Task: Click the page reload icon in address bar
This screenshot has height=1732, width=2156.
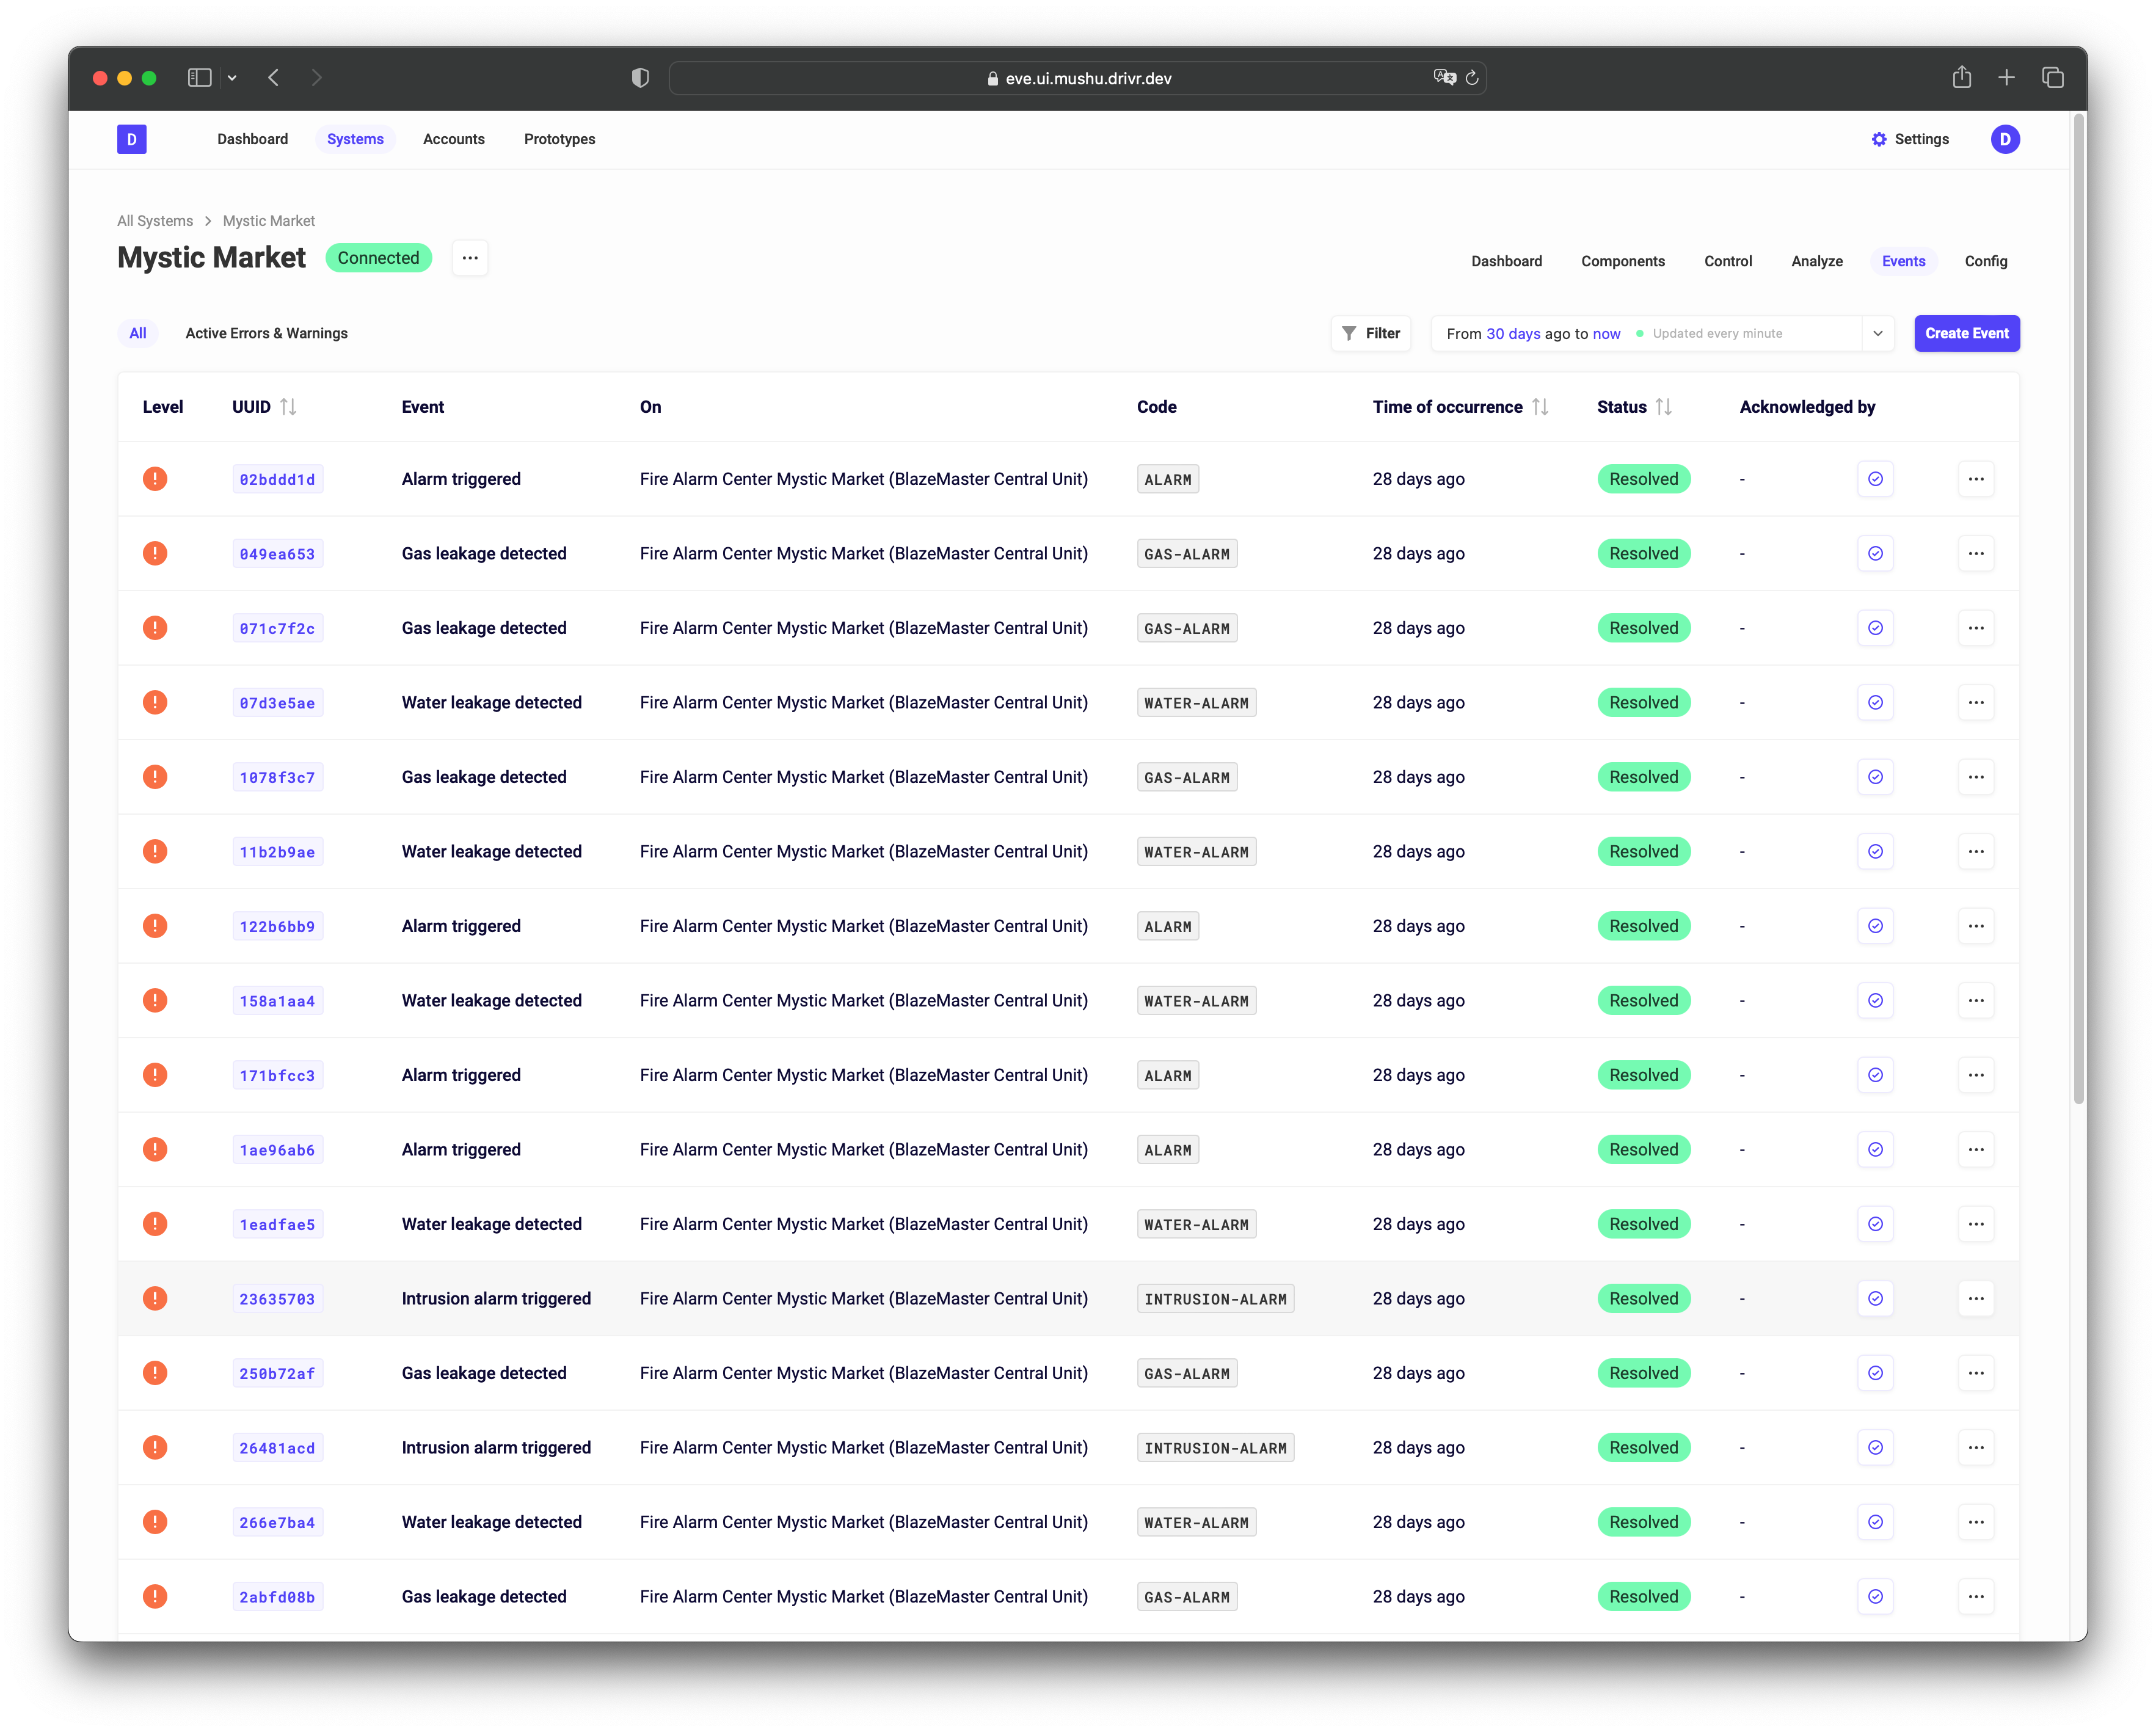Action: click(1472, 78)
